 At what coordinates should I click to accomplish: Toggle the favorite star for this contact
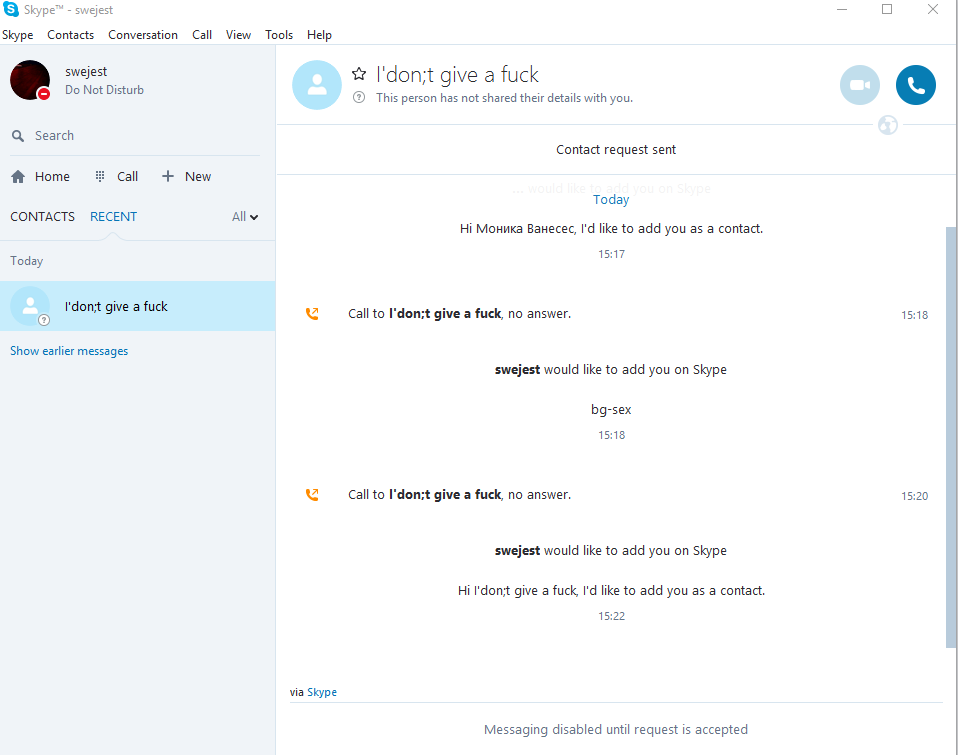tap(359, 75)
